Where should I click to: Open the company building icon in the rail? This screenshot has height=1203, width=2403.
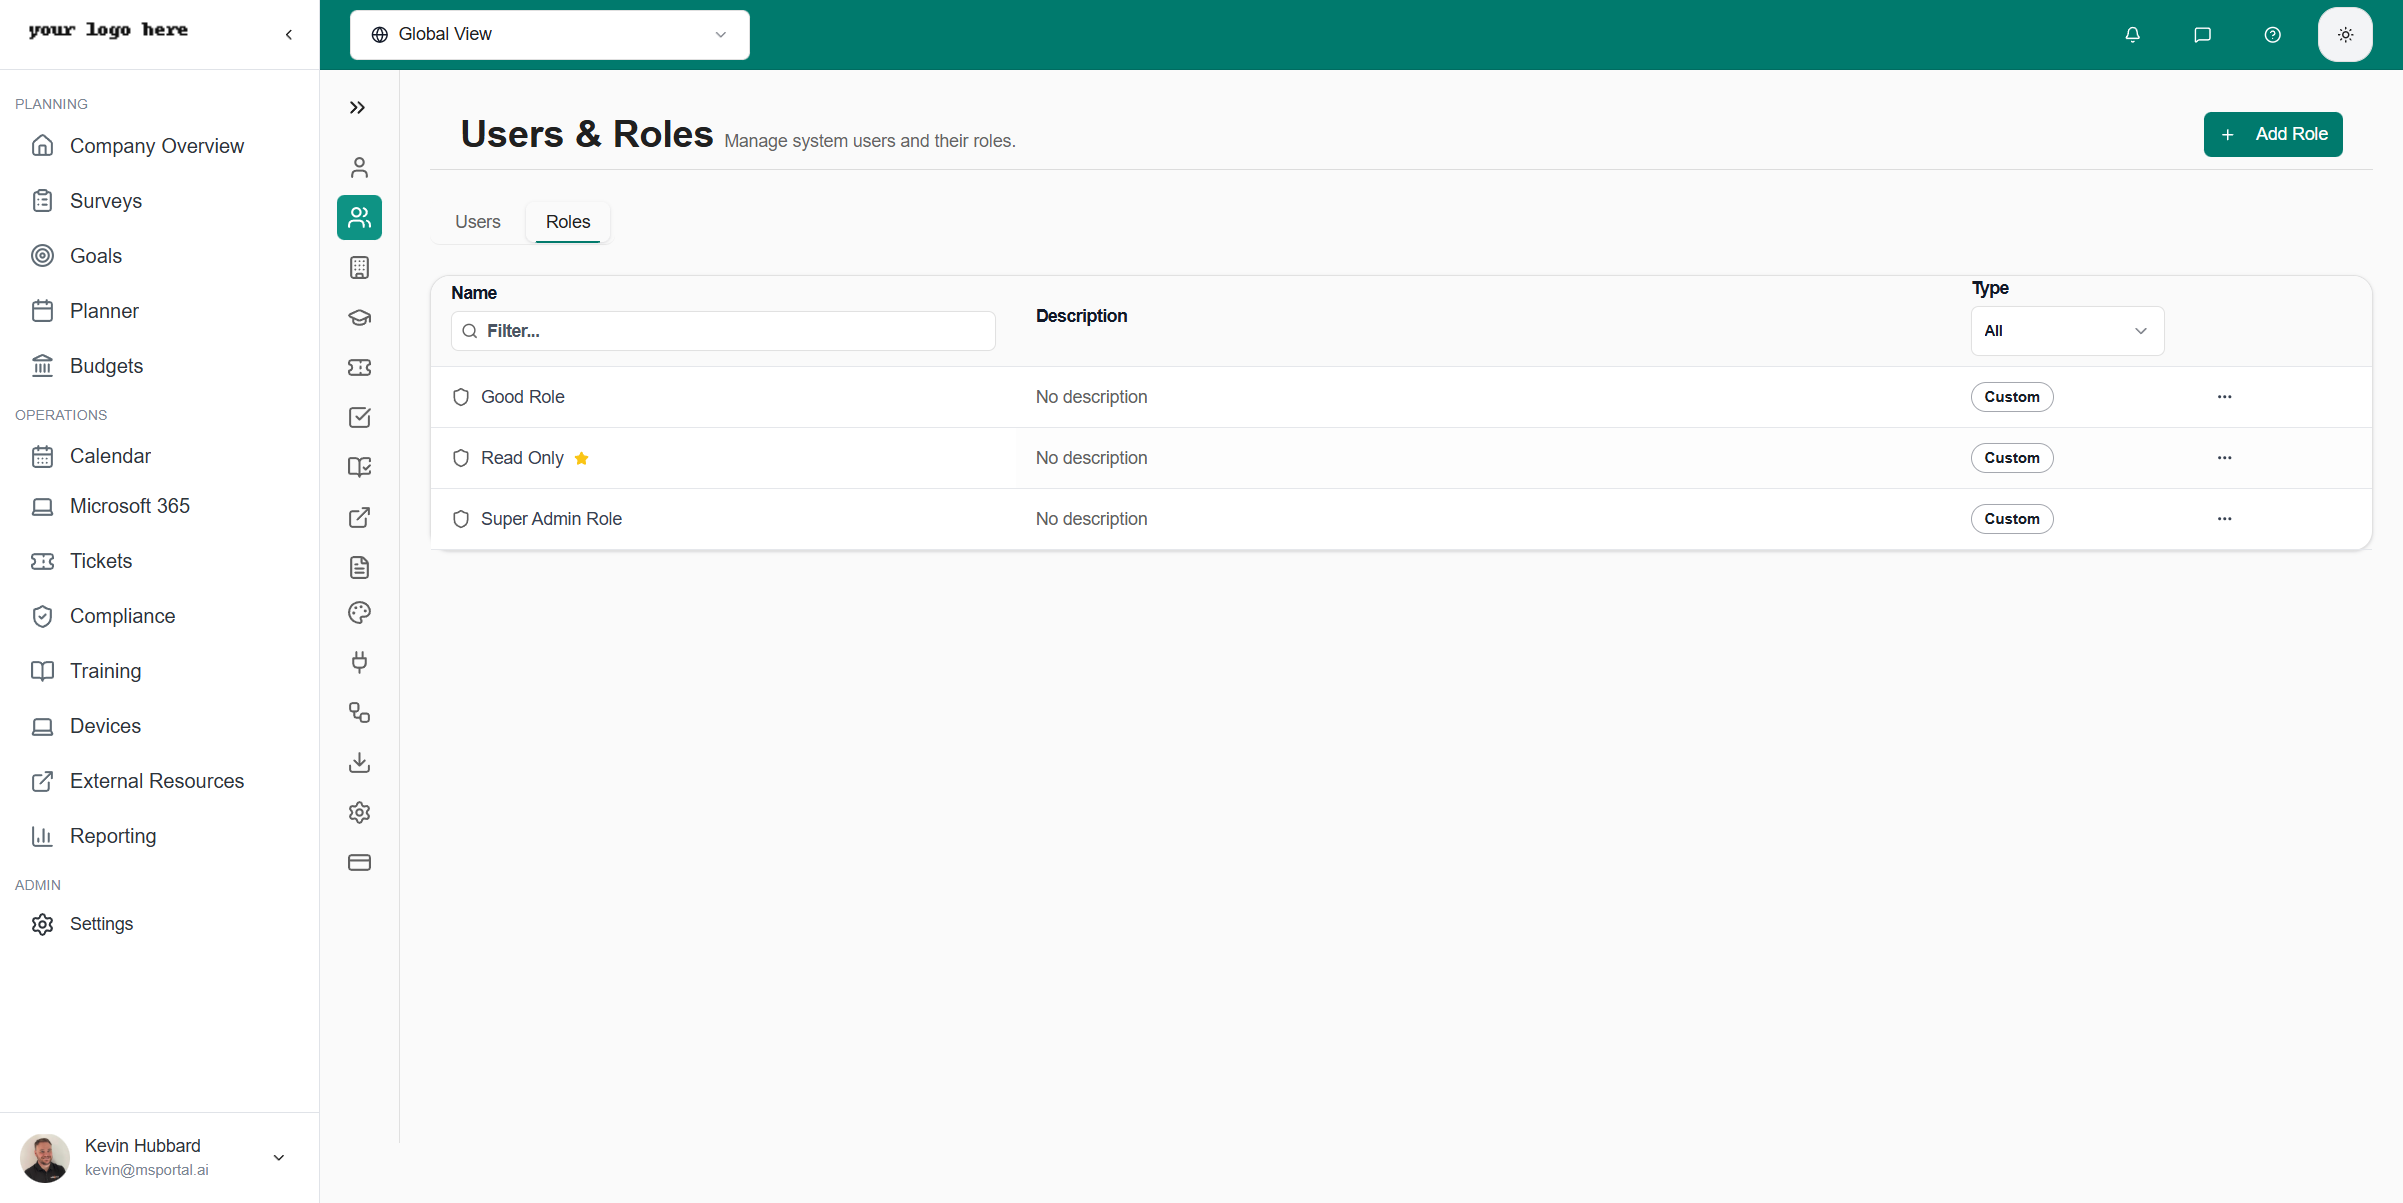click(x=359, y=267)
